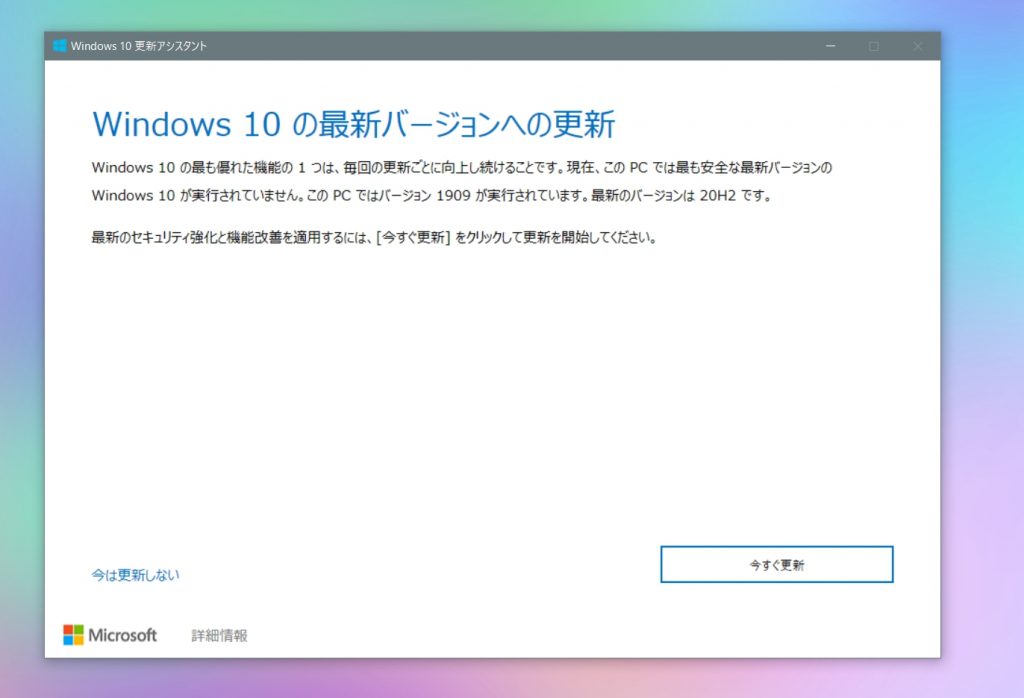Viewport: 1024px width, 698px height.
Task: Click the 今は更新しない link
Action: click(x=134, y=575)
